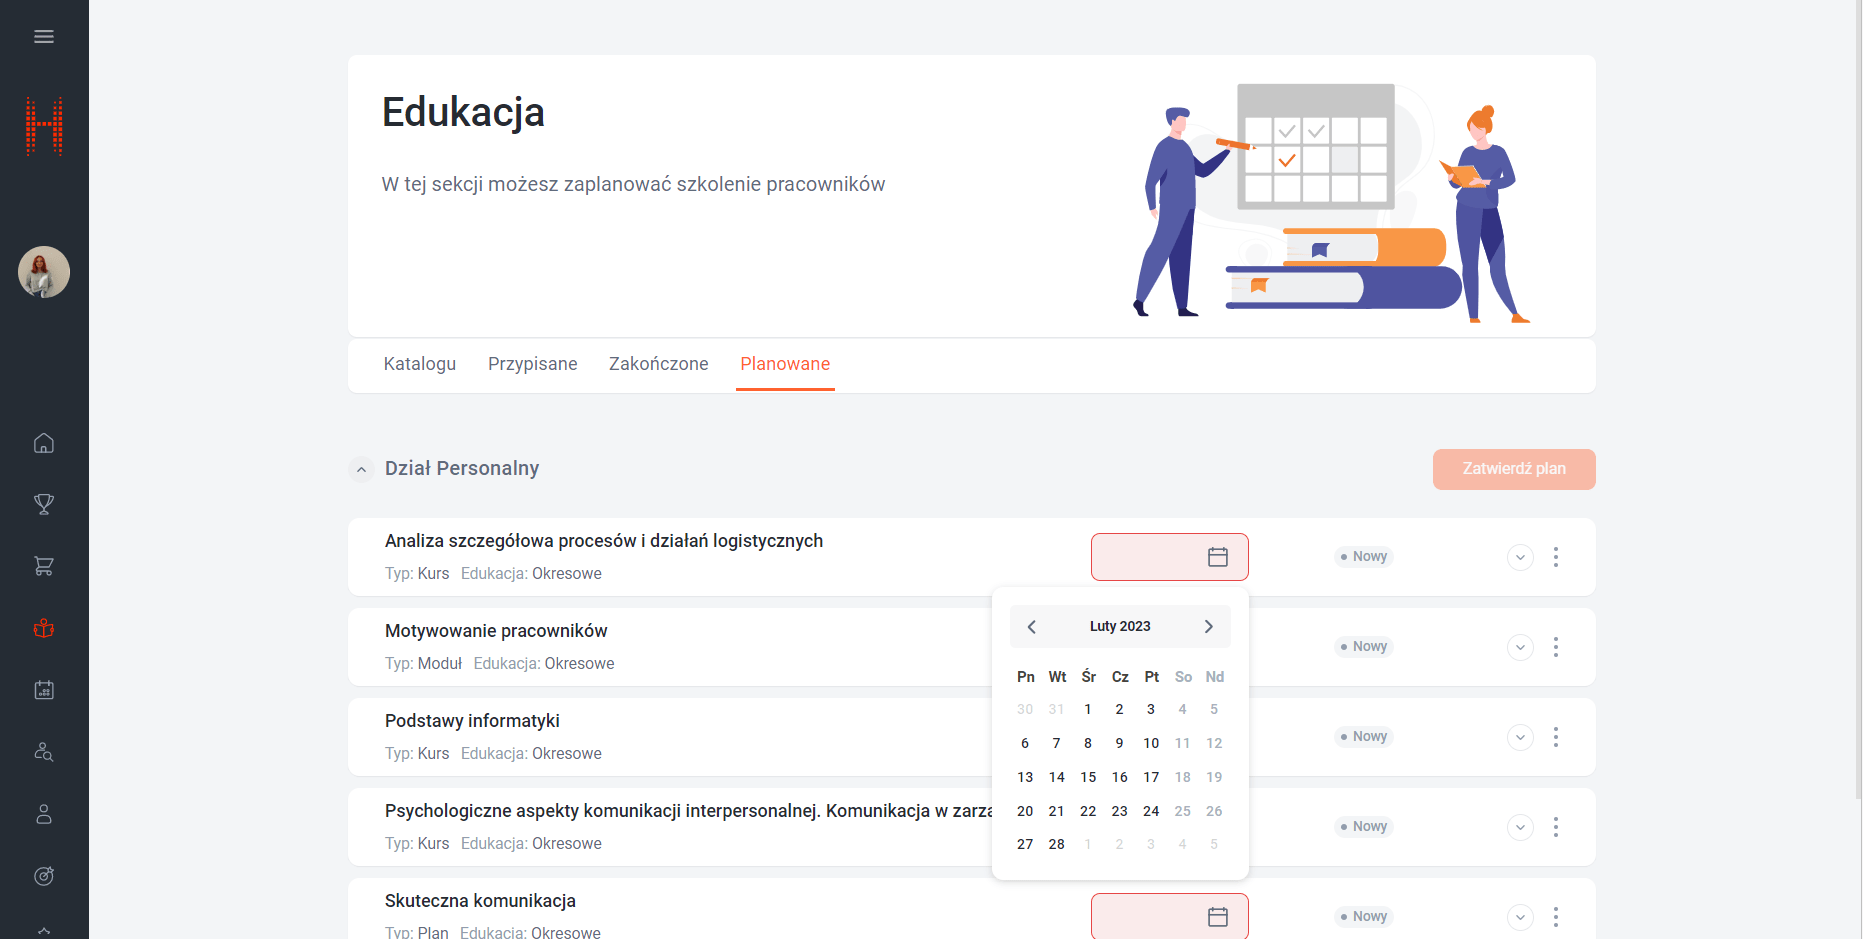
Task: Click the home icon in sidebar
Action: pos(44,443)
